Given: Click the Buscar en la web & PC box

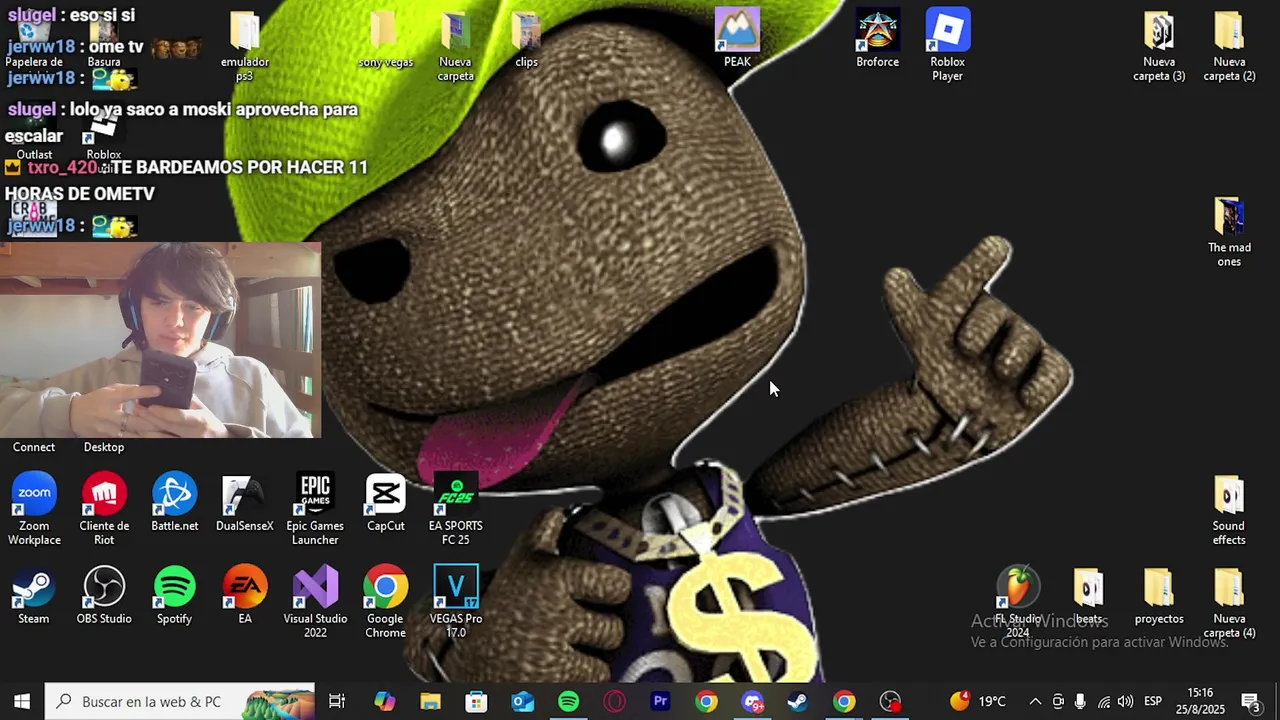Looking at the screenshot, I should pyautogui.click(x=180, y=701).
